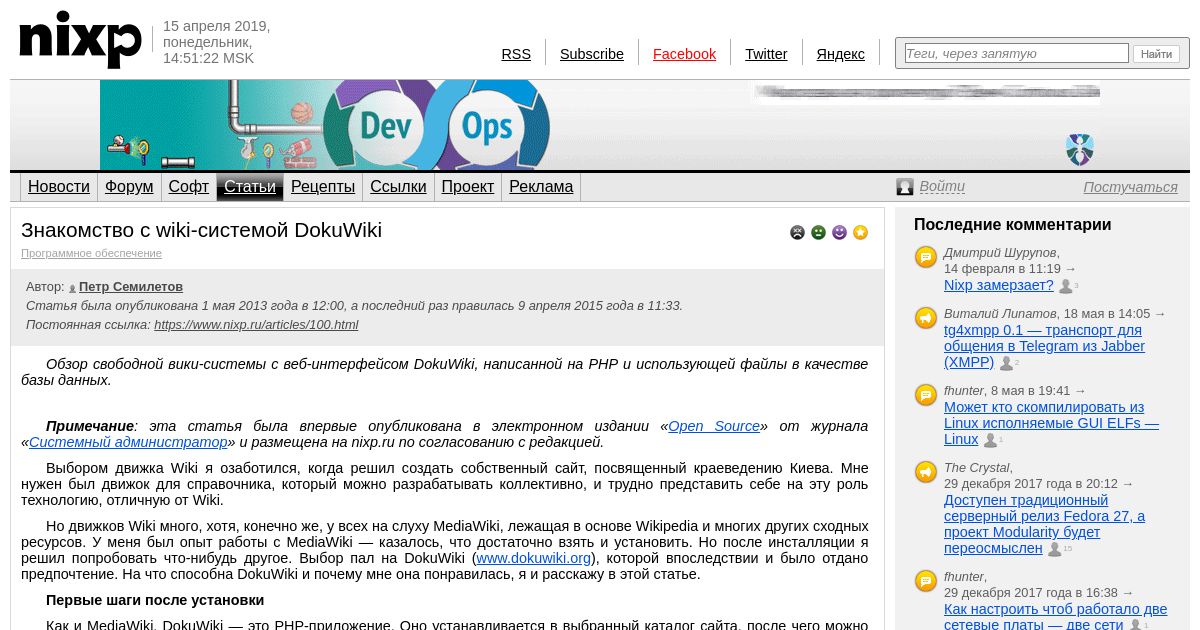This screenshot has width=1200, height=630.
Task: Click the author icon before Петр Семилетов
Action: pyautogui.click(x=72, y=288)
